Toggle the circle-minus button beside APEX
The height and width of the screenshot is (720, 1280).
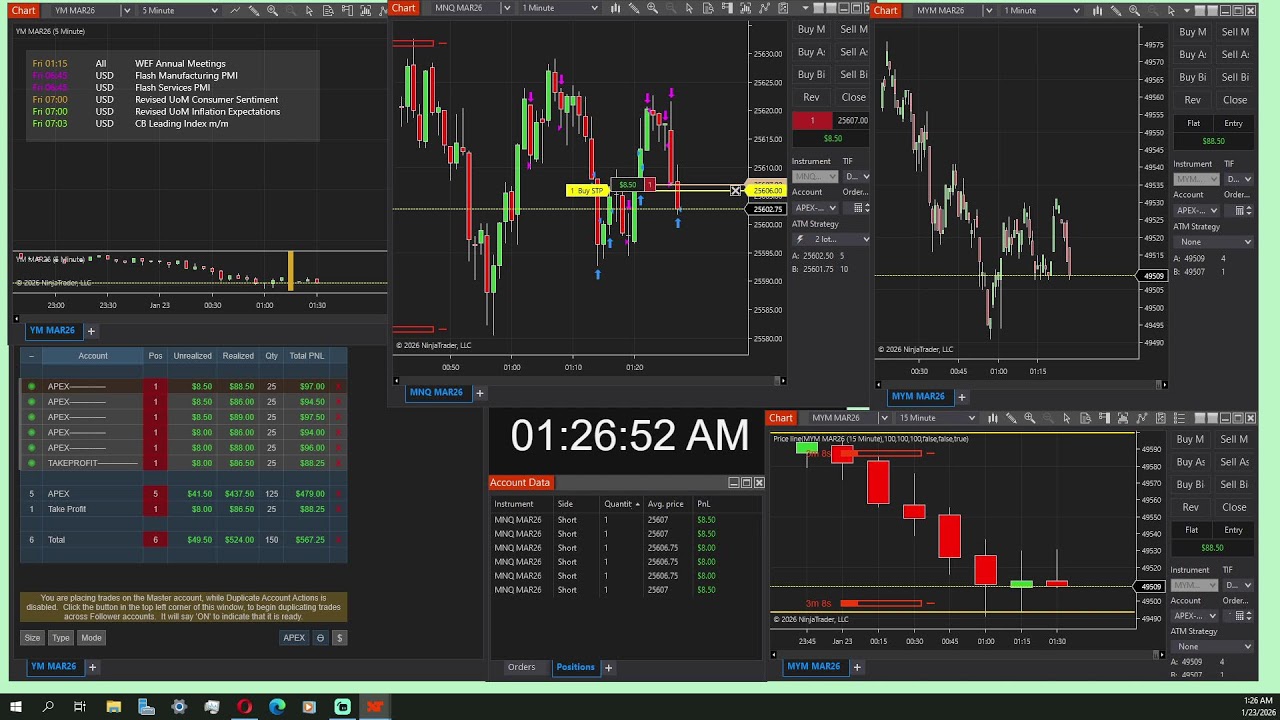click(320, 638)
